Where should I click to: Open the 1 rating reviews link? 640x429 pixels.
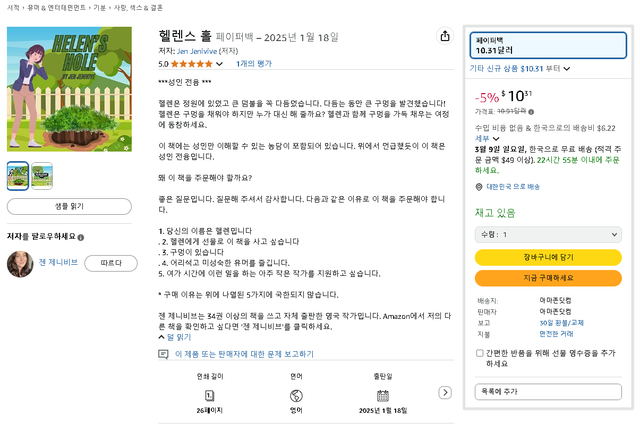pyautogui.click(x=253, y=64)
